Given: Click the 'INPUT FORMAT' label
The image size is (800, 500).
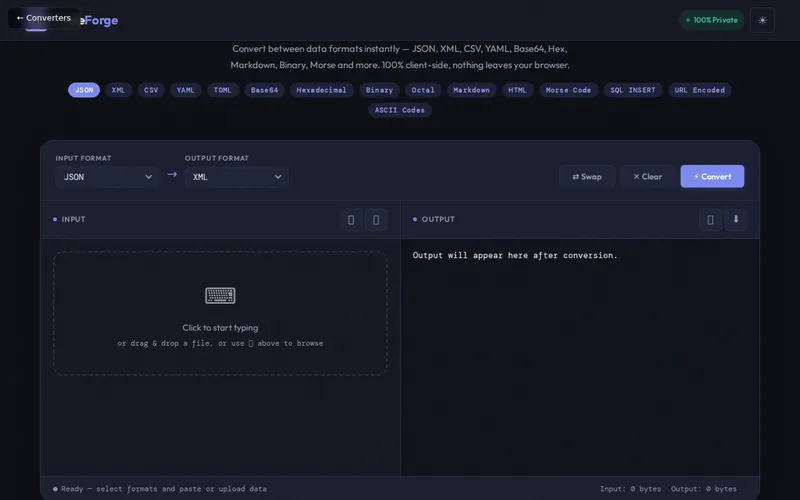Looking at the screenshot, I should click(x=83, y=158).
